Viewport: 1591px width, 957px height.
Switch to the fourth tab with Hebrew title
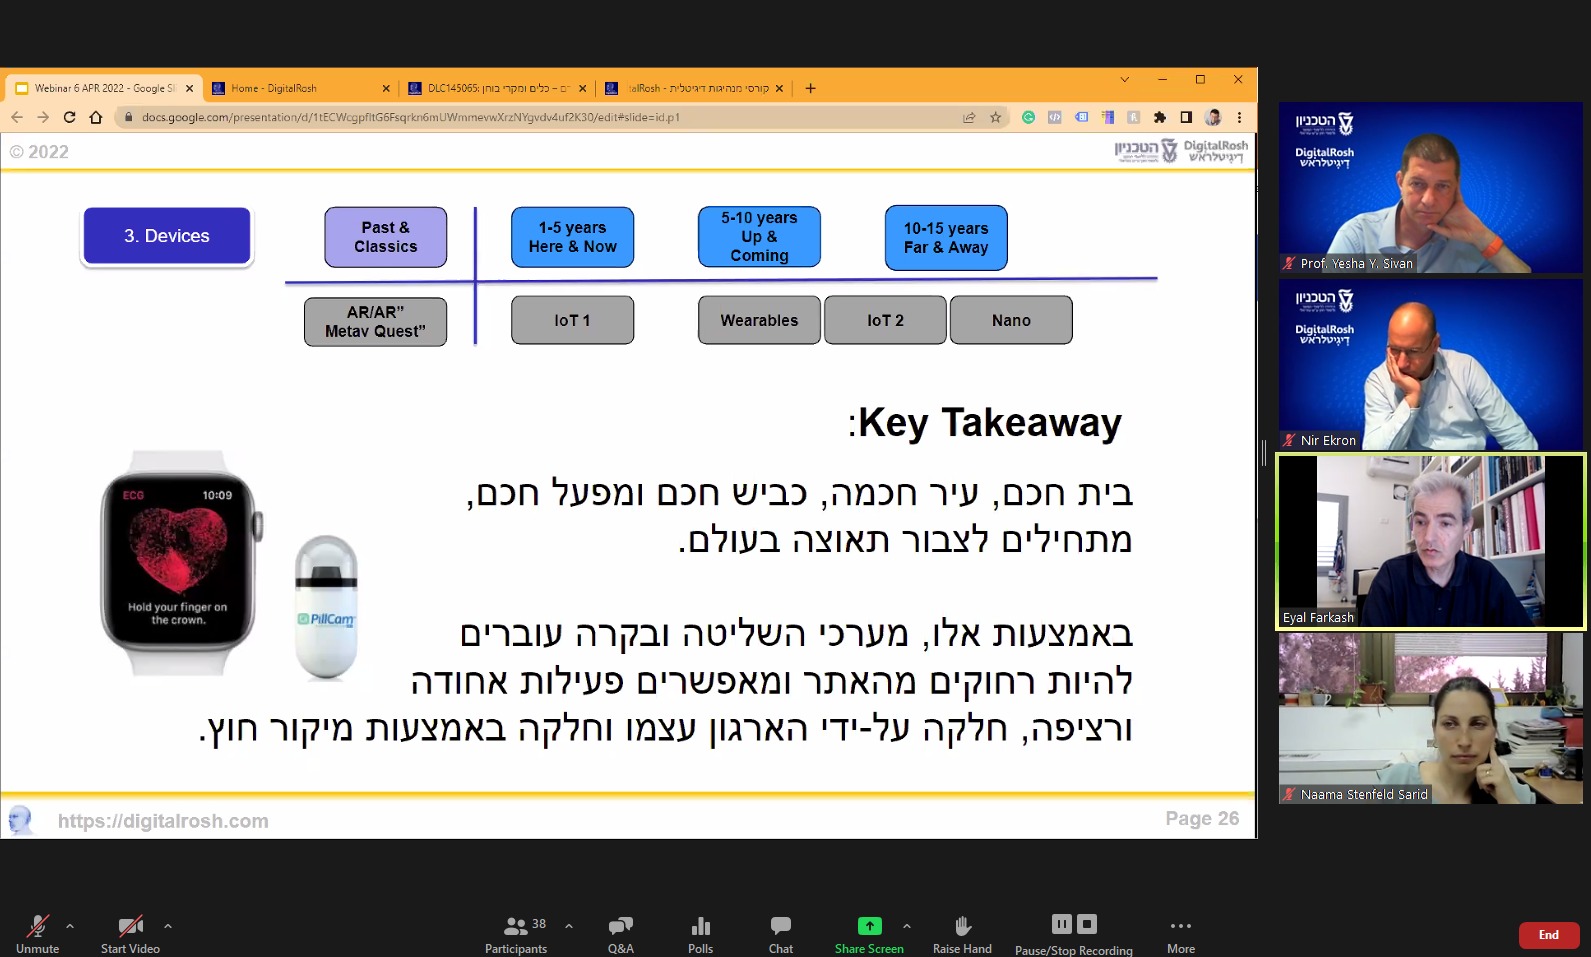point(694,88)
